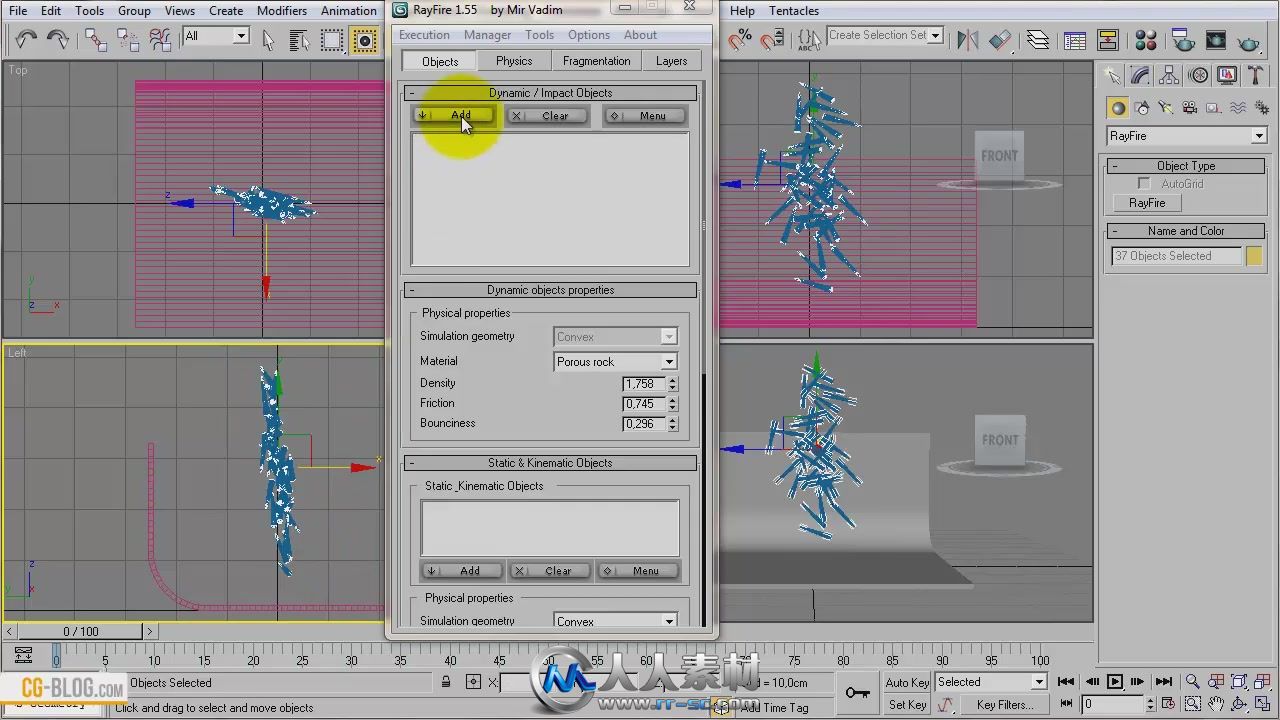The width and height of the screenshot is (1280, 720).
Task: Collapse the Name and Color rollout
Action: (1186, 231)
